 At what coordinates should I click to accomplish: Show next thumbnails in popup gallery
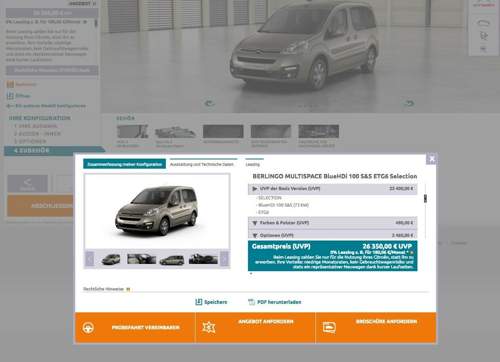225,259
